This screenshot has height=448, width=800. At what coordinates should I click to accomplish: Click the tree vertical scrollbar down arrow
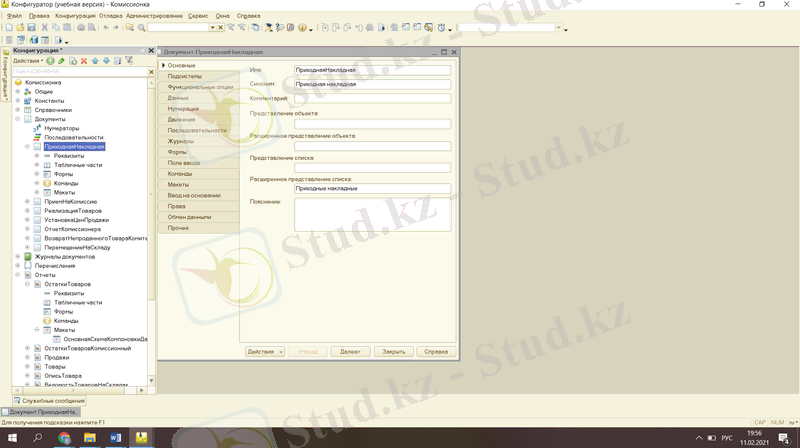151,381
